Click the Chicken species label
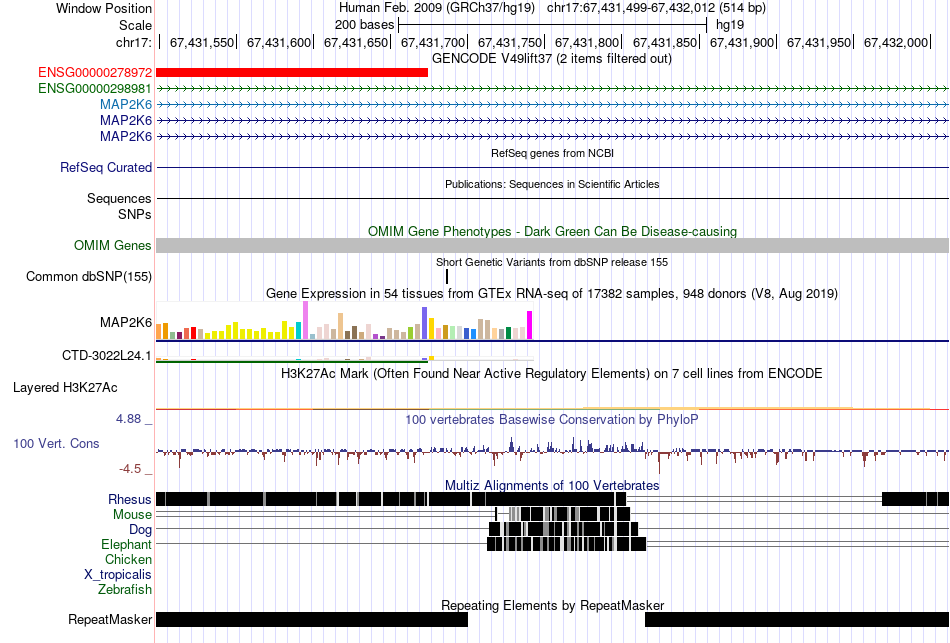 point(128,559)
